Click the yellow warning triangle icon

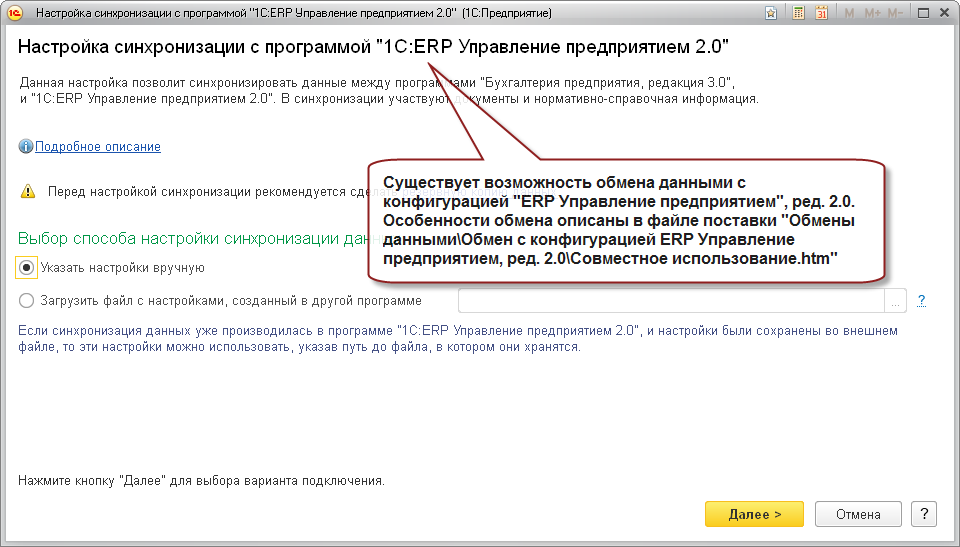pos(28,192)
